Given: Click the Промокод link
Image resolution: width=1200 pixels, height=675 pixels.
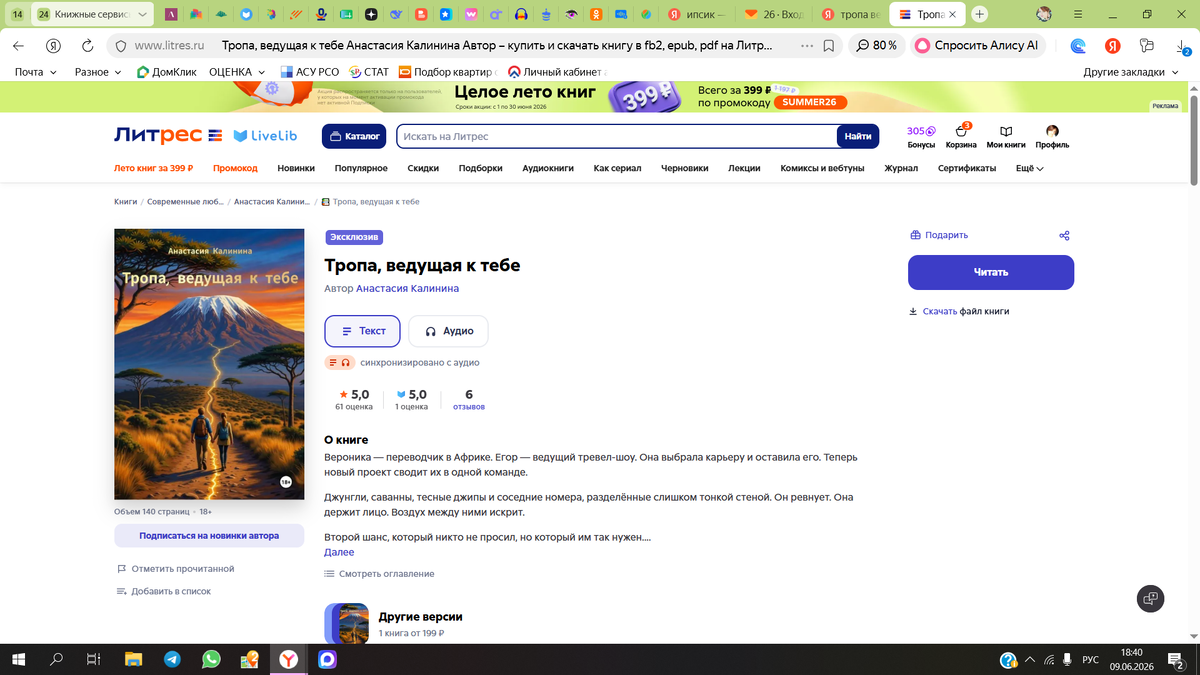Looking at the screenshot, I should click(x=235, y=168).
